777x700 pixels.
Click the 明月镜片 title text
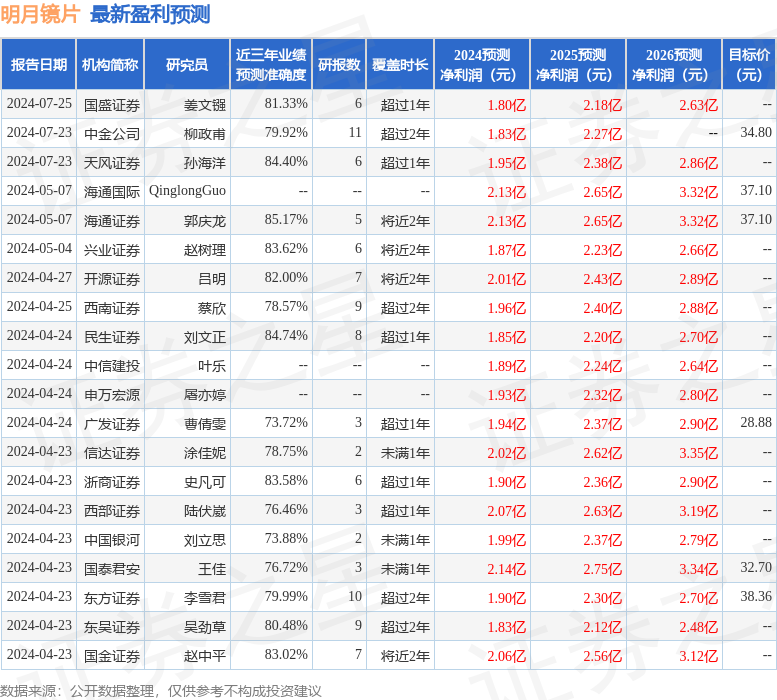click(x=40, y=14)
